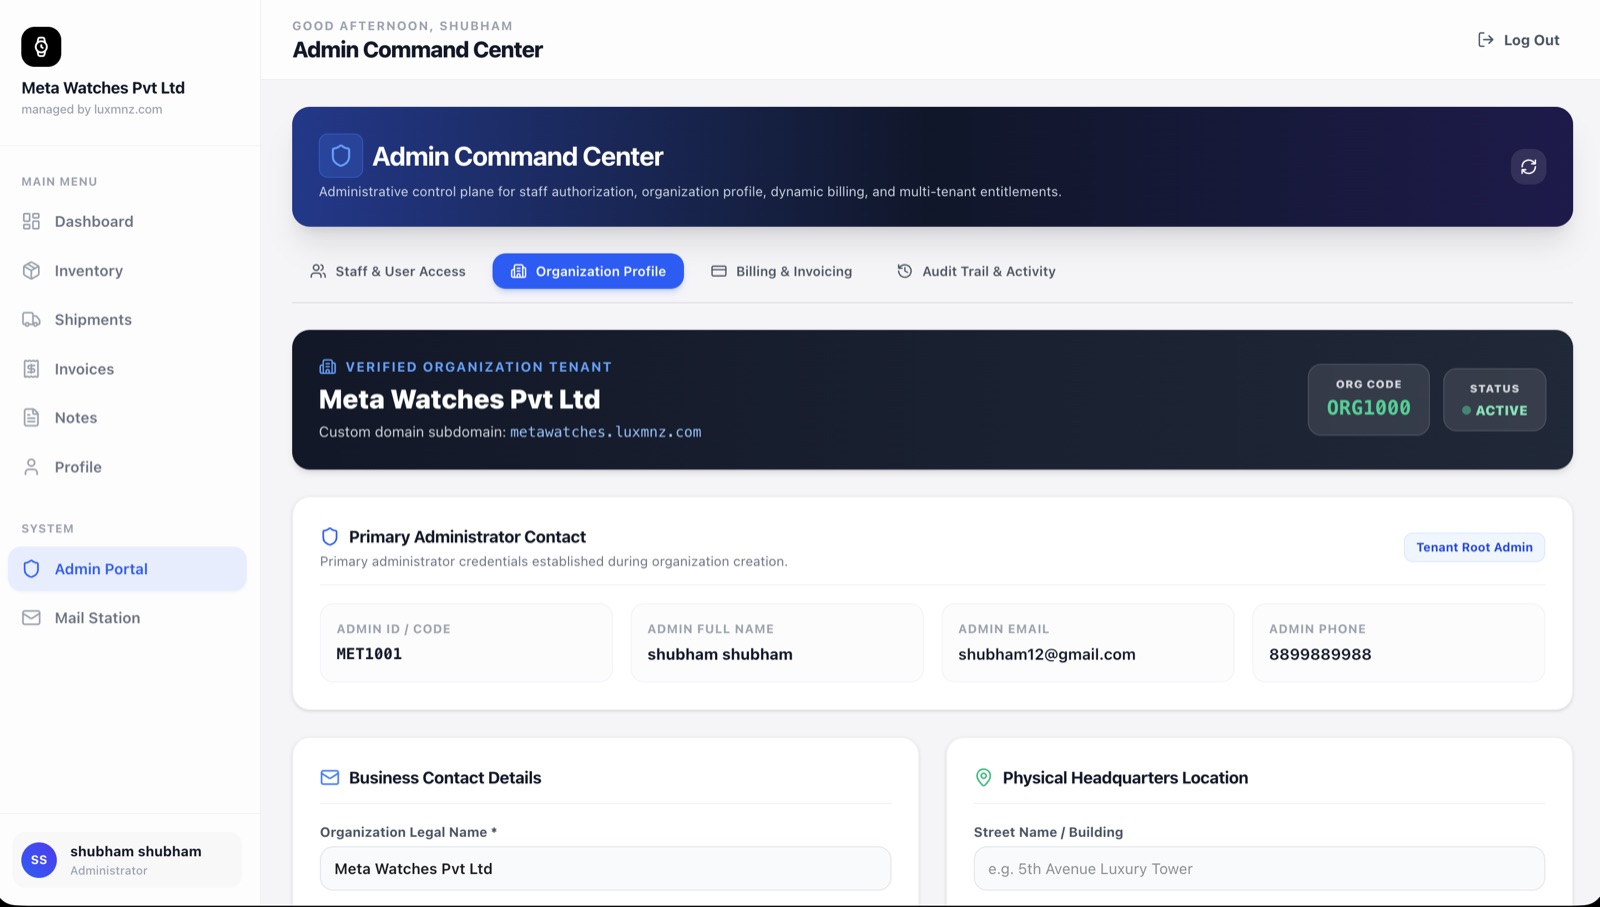Select the Organization Profile tab
1600x907 pixels.
click(588, 271)
